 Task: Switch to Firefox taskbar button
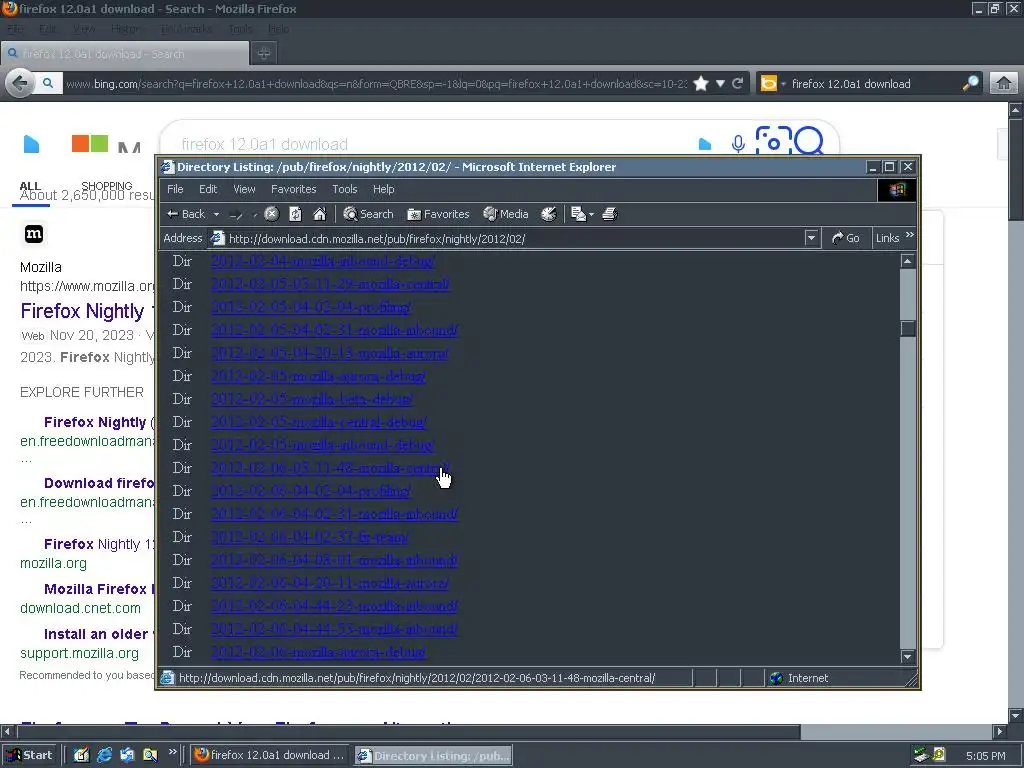[x=270, y=755]
